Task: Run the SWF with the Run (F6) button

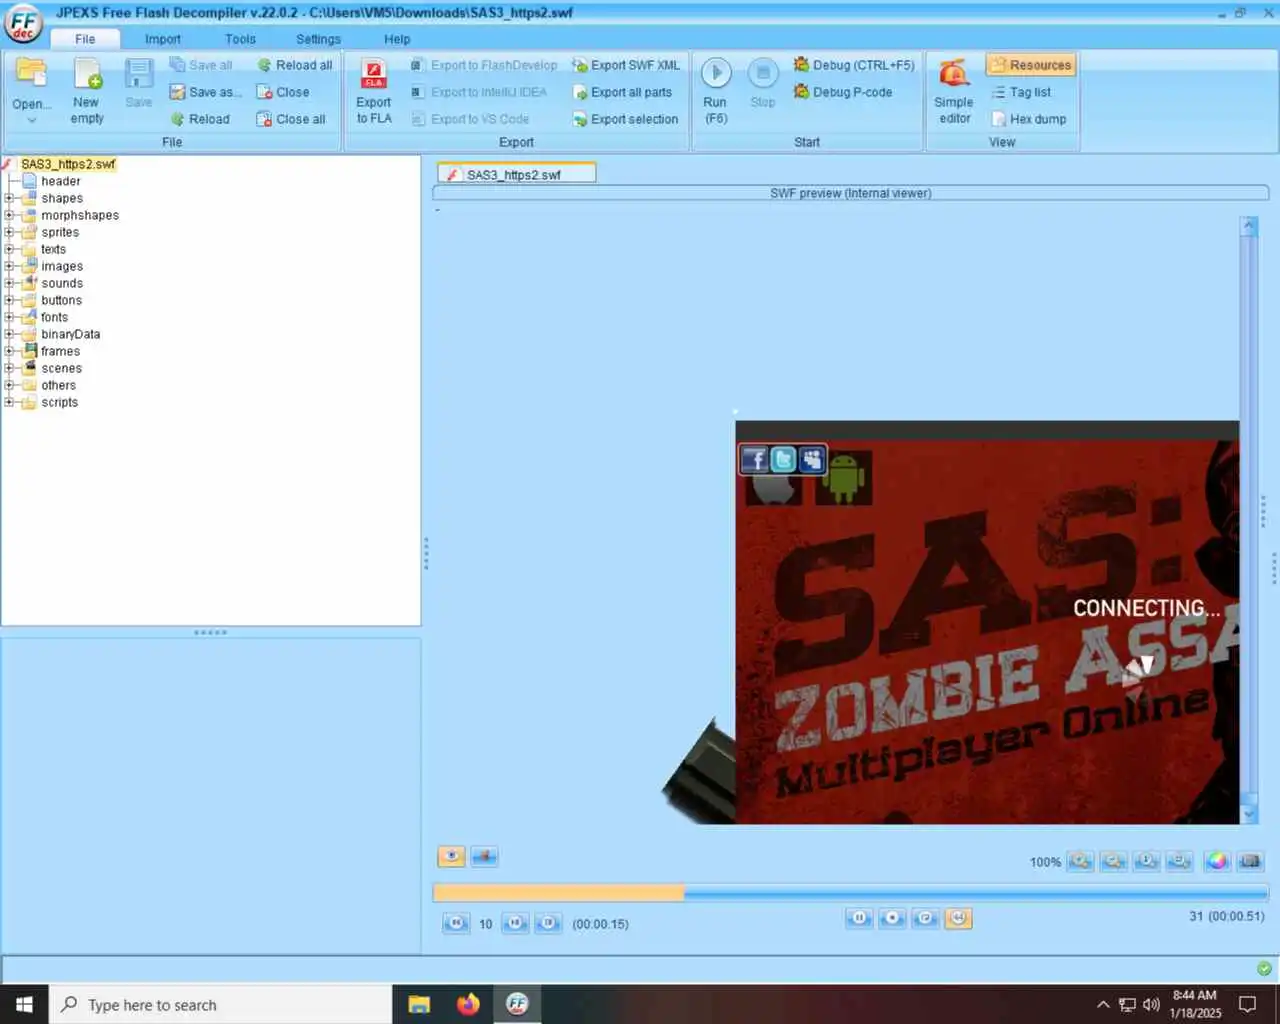Action: (x=715, y=91)
